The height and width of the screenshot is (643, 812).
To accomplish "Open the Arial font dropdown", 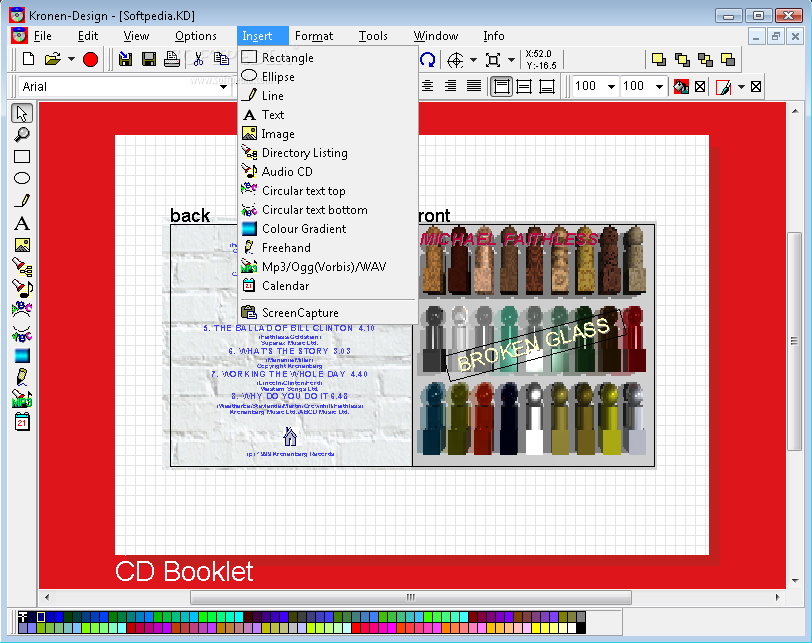I will 223,86.
